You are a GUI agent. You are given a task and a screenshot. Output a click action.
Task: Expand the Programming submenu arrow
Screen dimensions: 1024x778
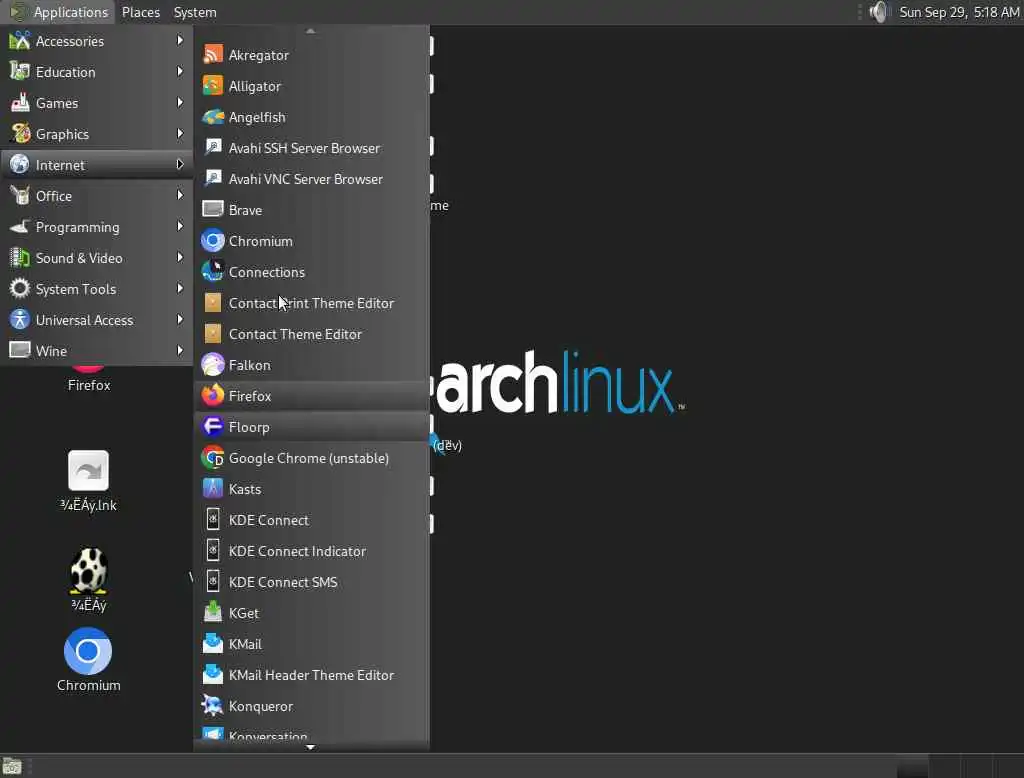click(x=180, y=226)
